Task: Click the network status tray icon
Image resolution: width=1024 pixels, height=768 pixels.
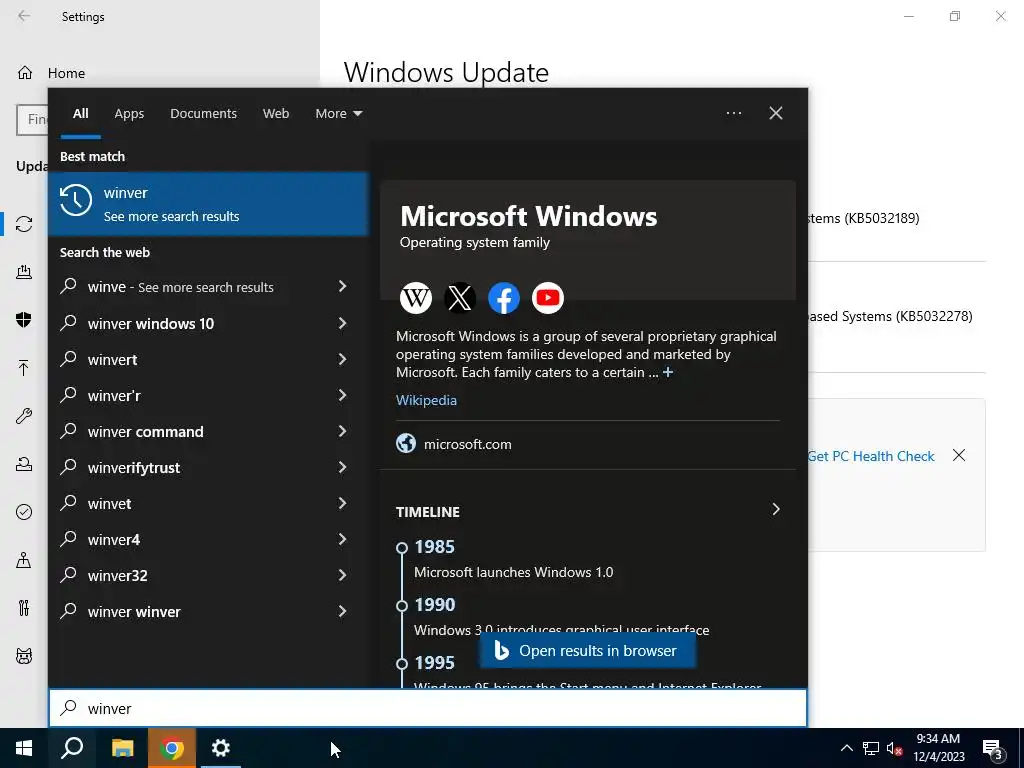Action: click(871, 748)
